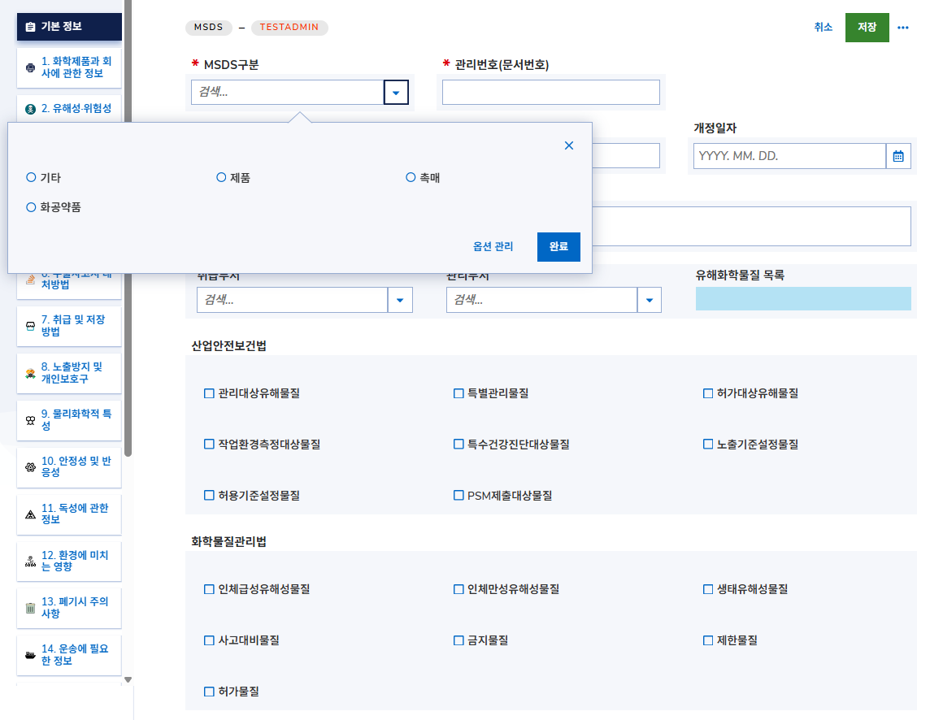Check the 허용기준설정물질 checkbox
This screenshot has width=930, height=720.
209,495
